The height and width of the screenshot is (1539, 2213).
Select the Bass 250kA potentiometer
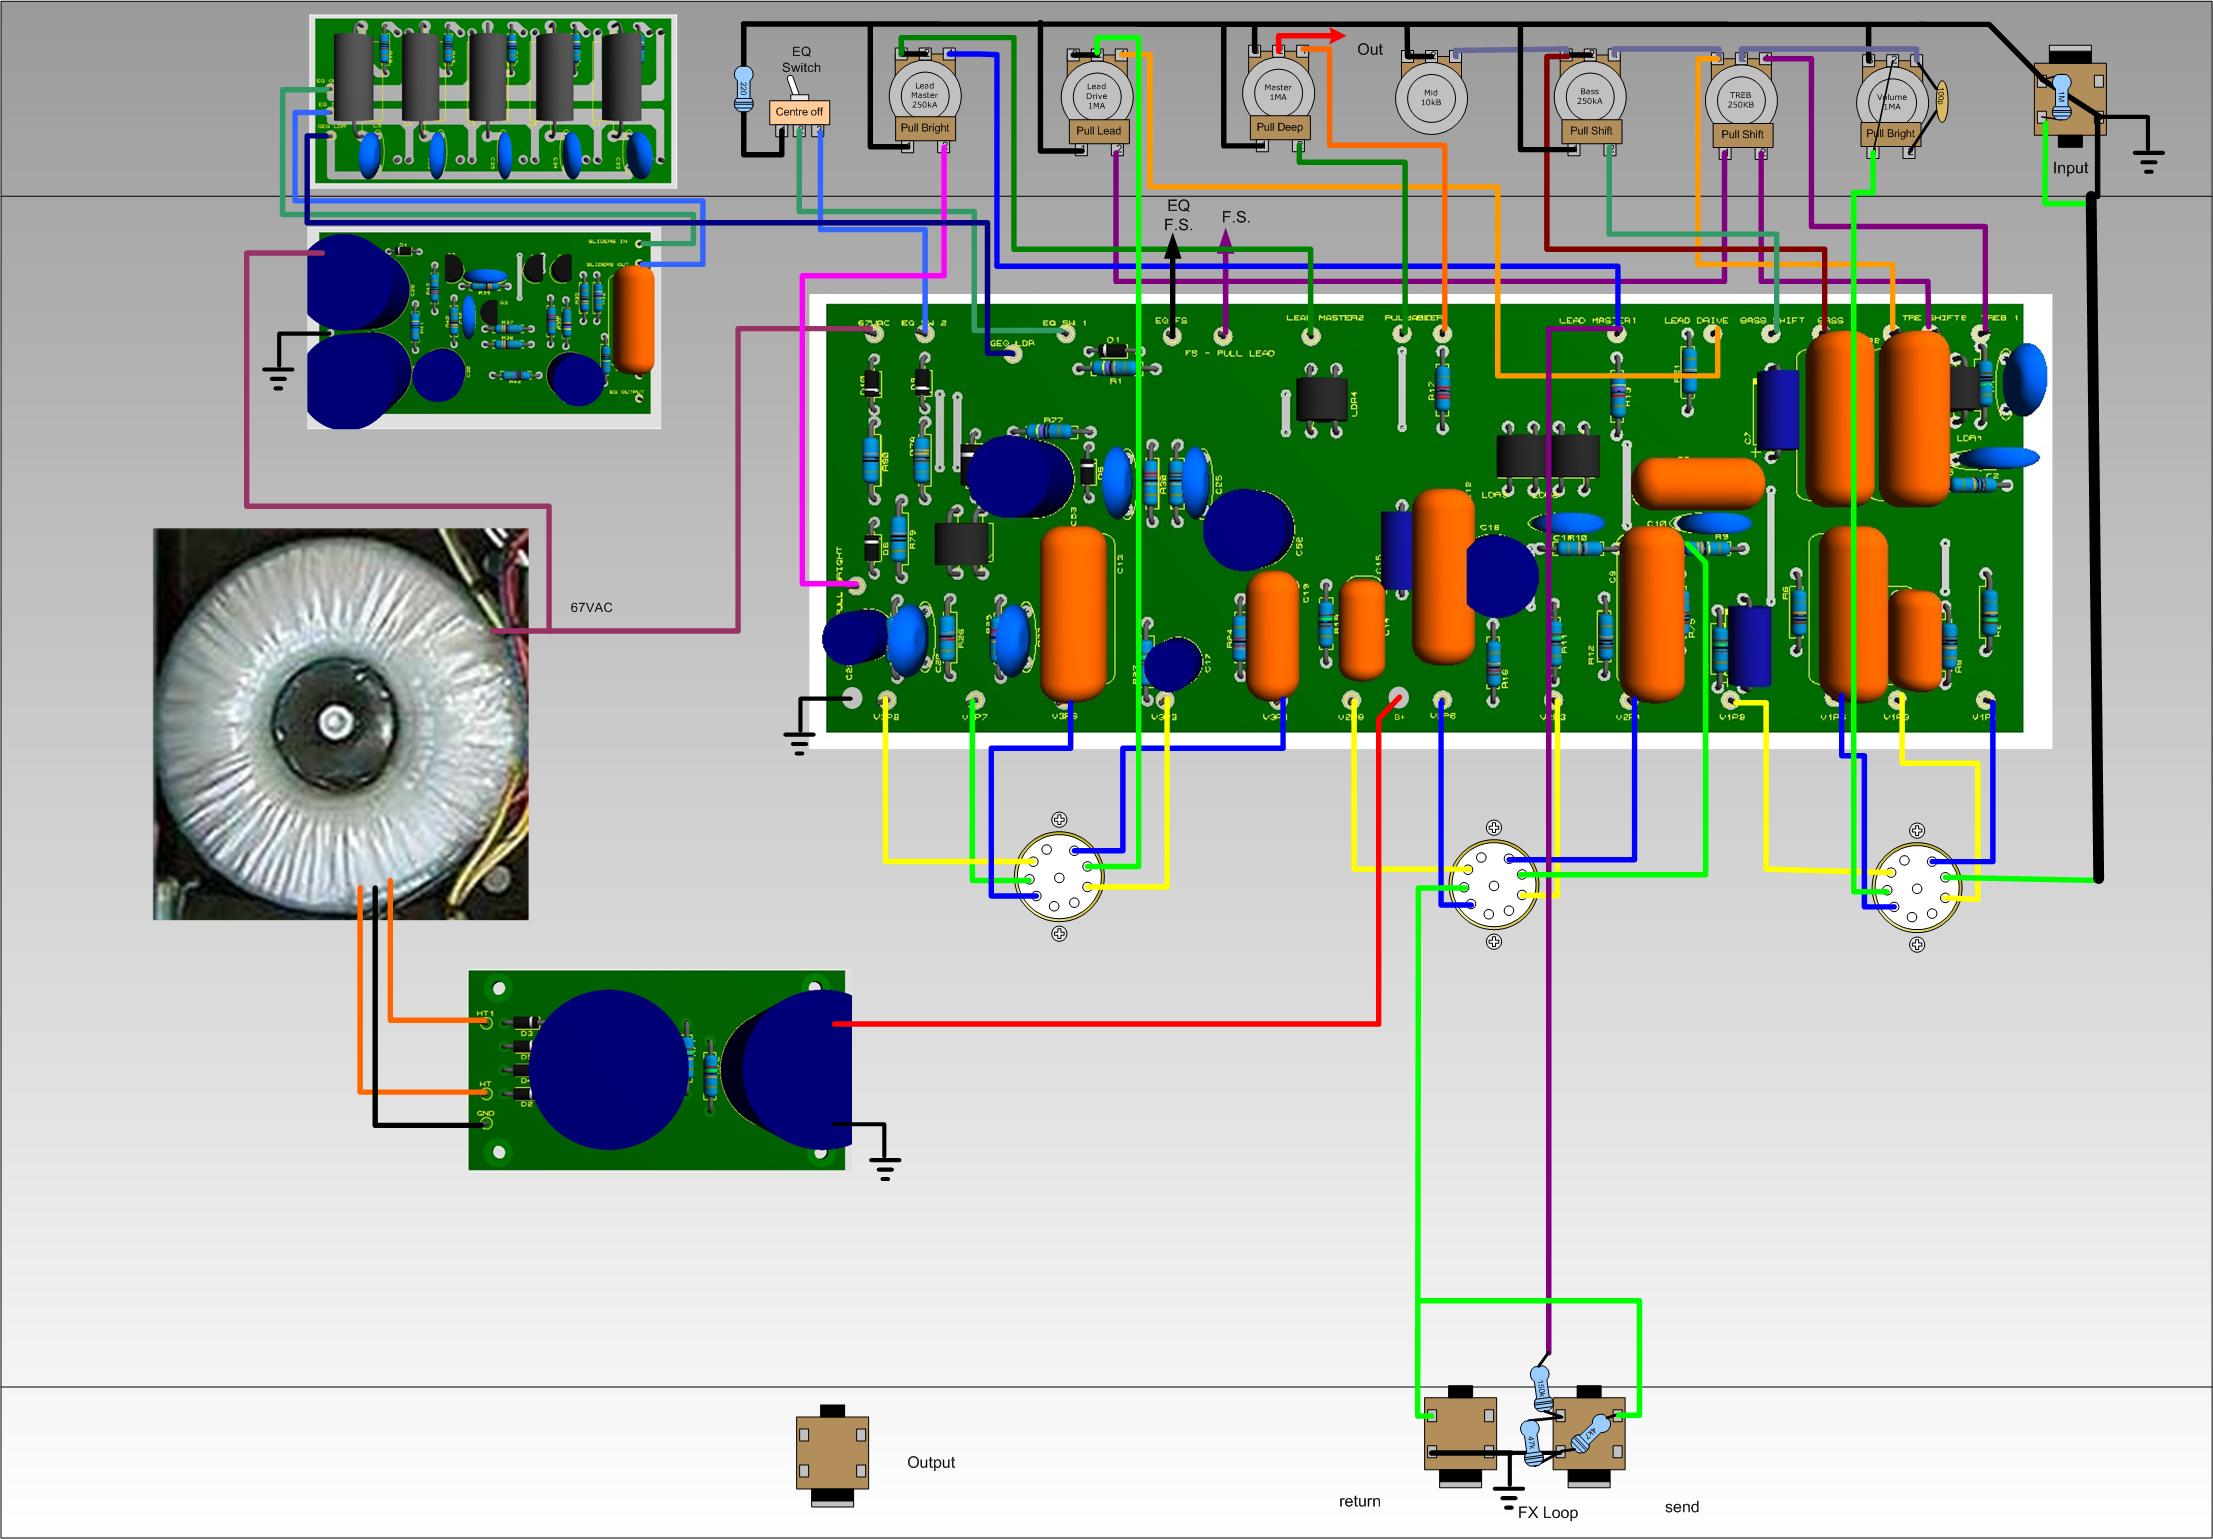click(1590, 97)
